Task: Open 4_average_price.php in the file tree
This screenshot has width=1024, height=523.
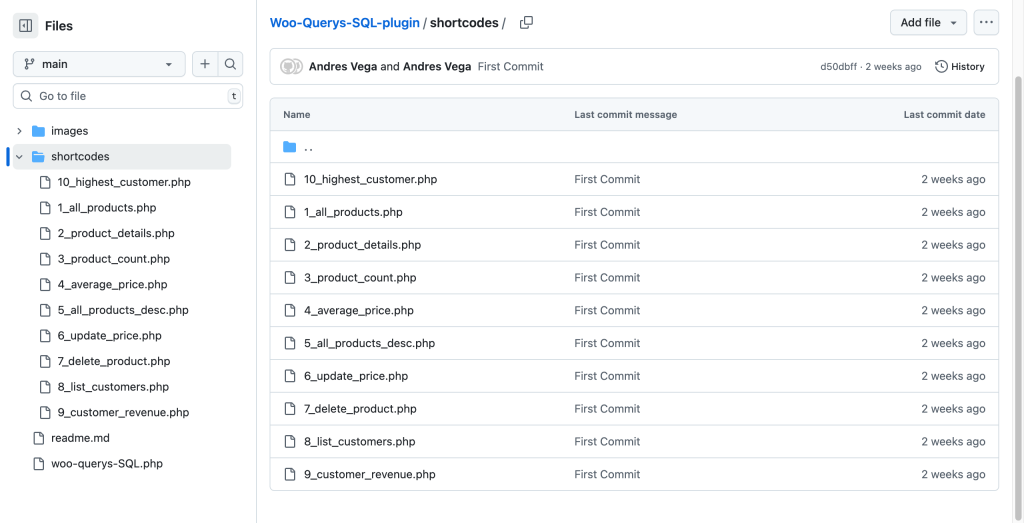Action: tap(112, 285)
